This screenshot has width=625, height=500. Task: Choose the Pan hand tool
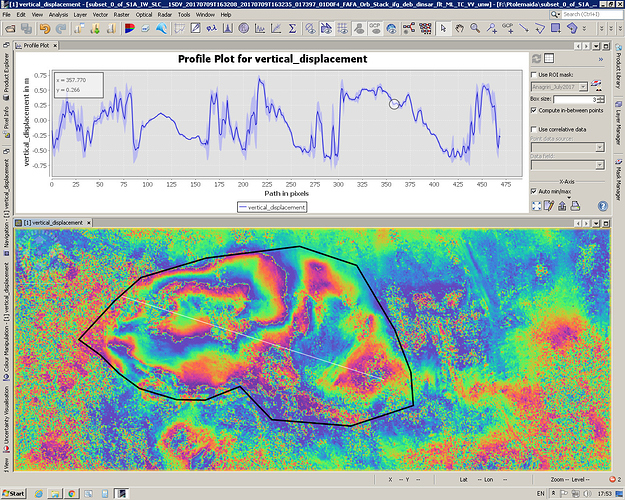pyautogui.click(x=459, y=29)
